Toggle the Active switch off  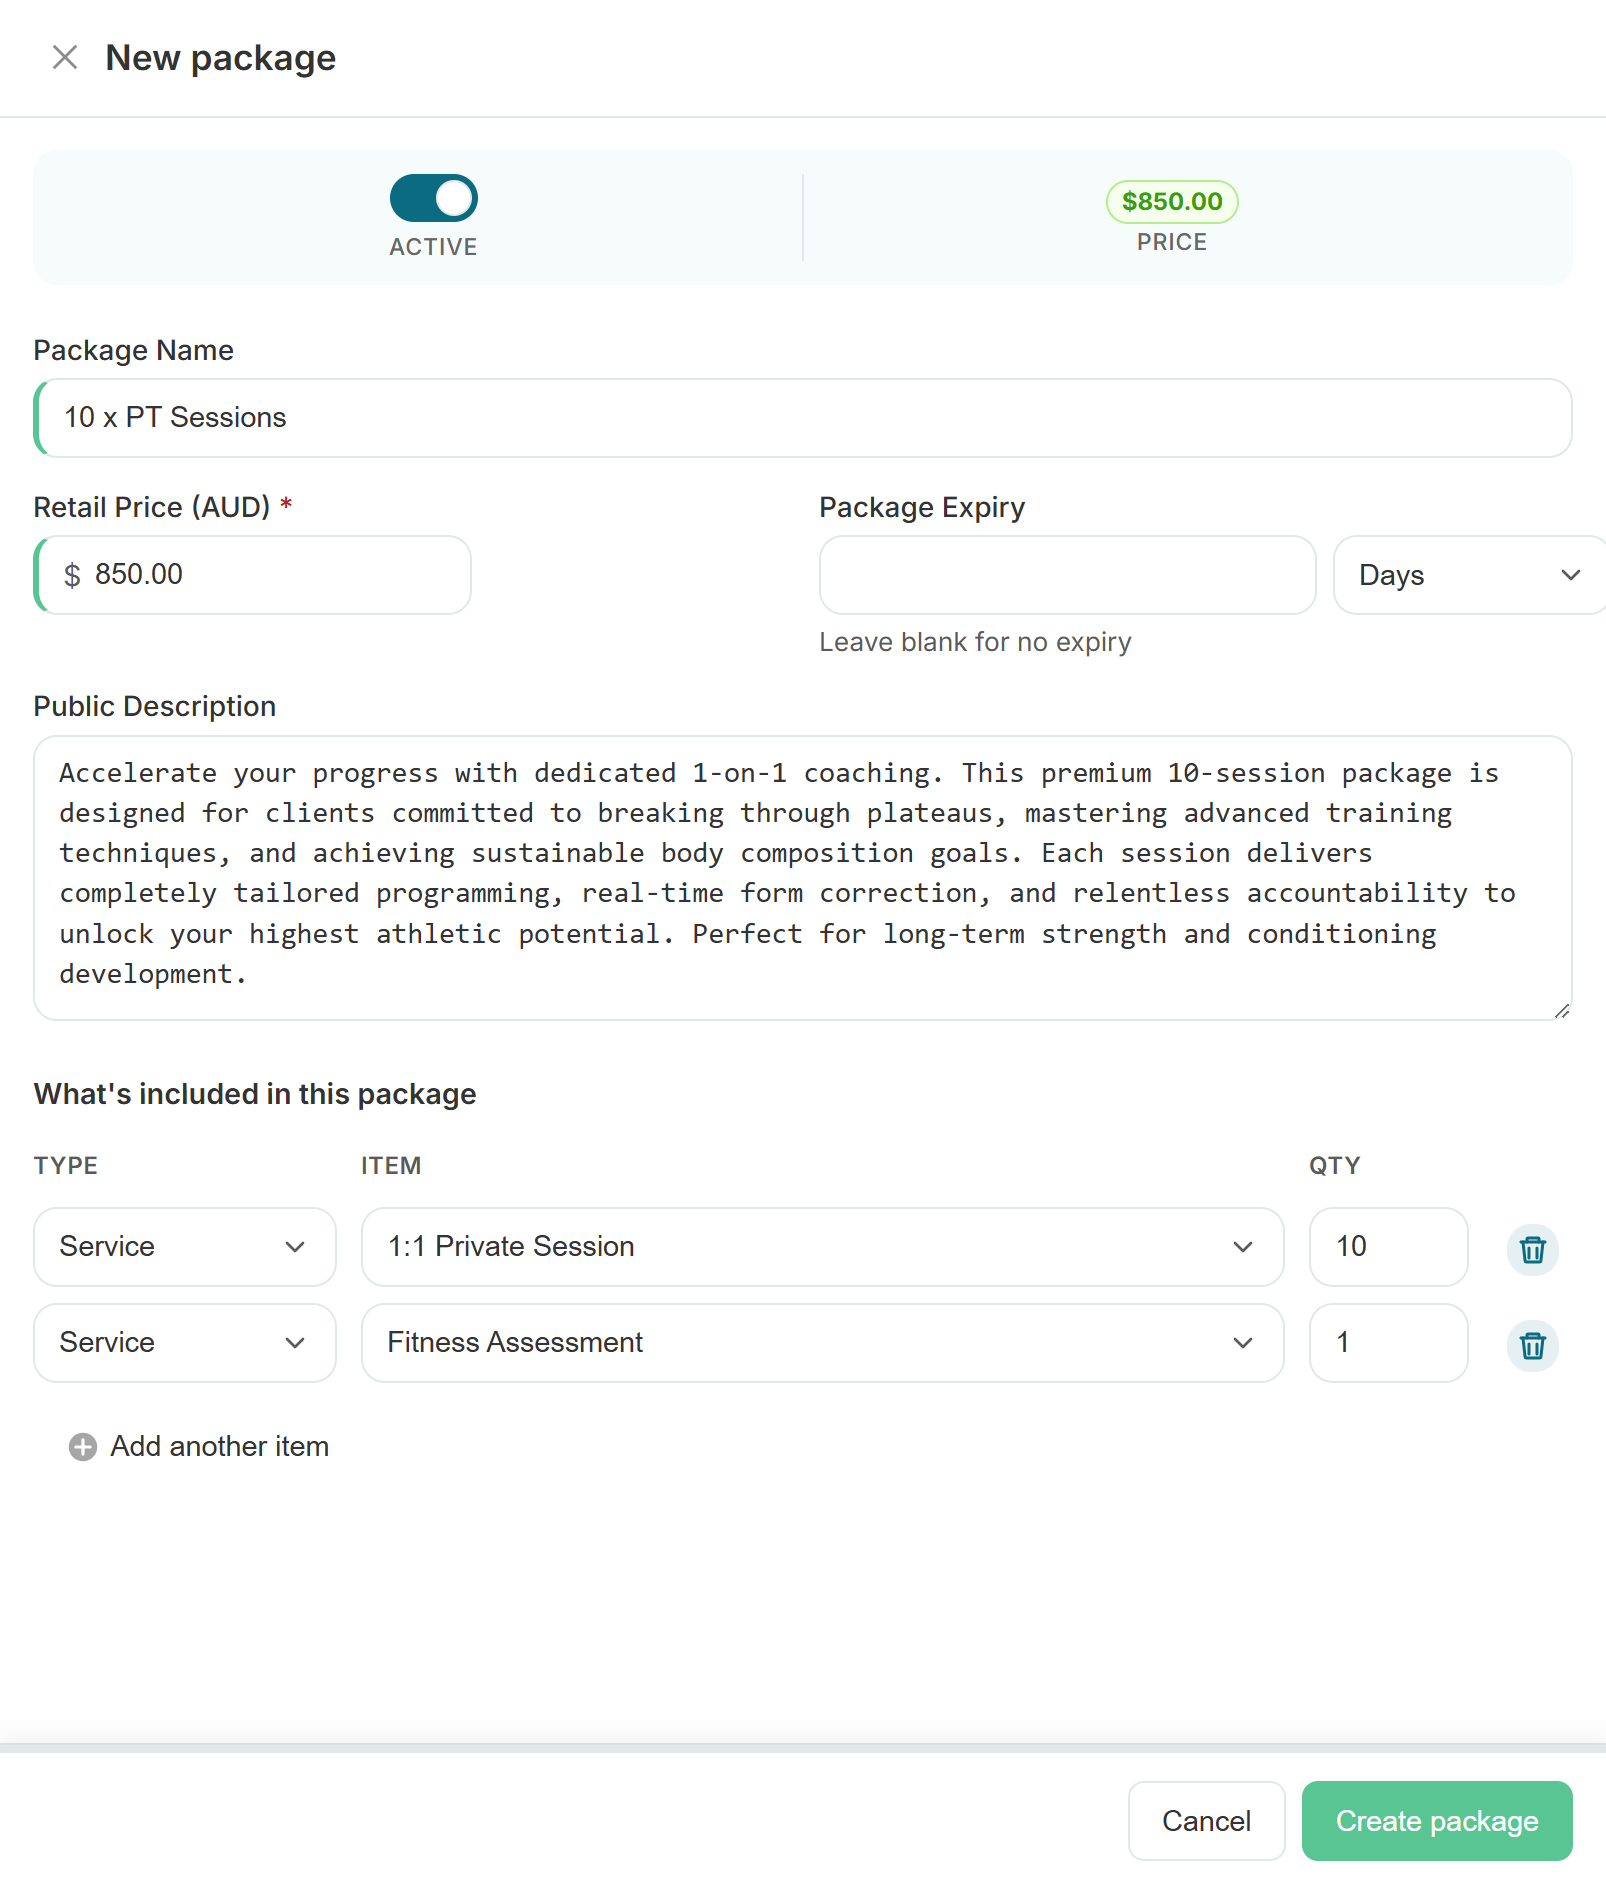coord(433,198)
